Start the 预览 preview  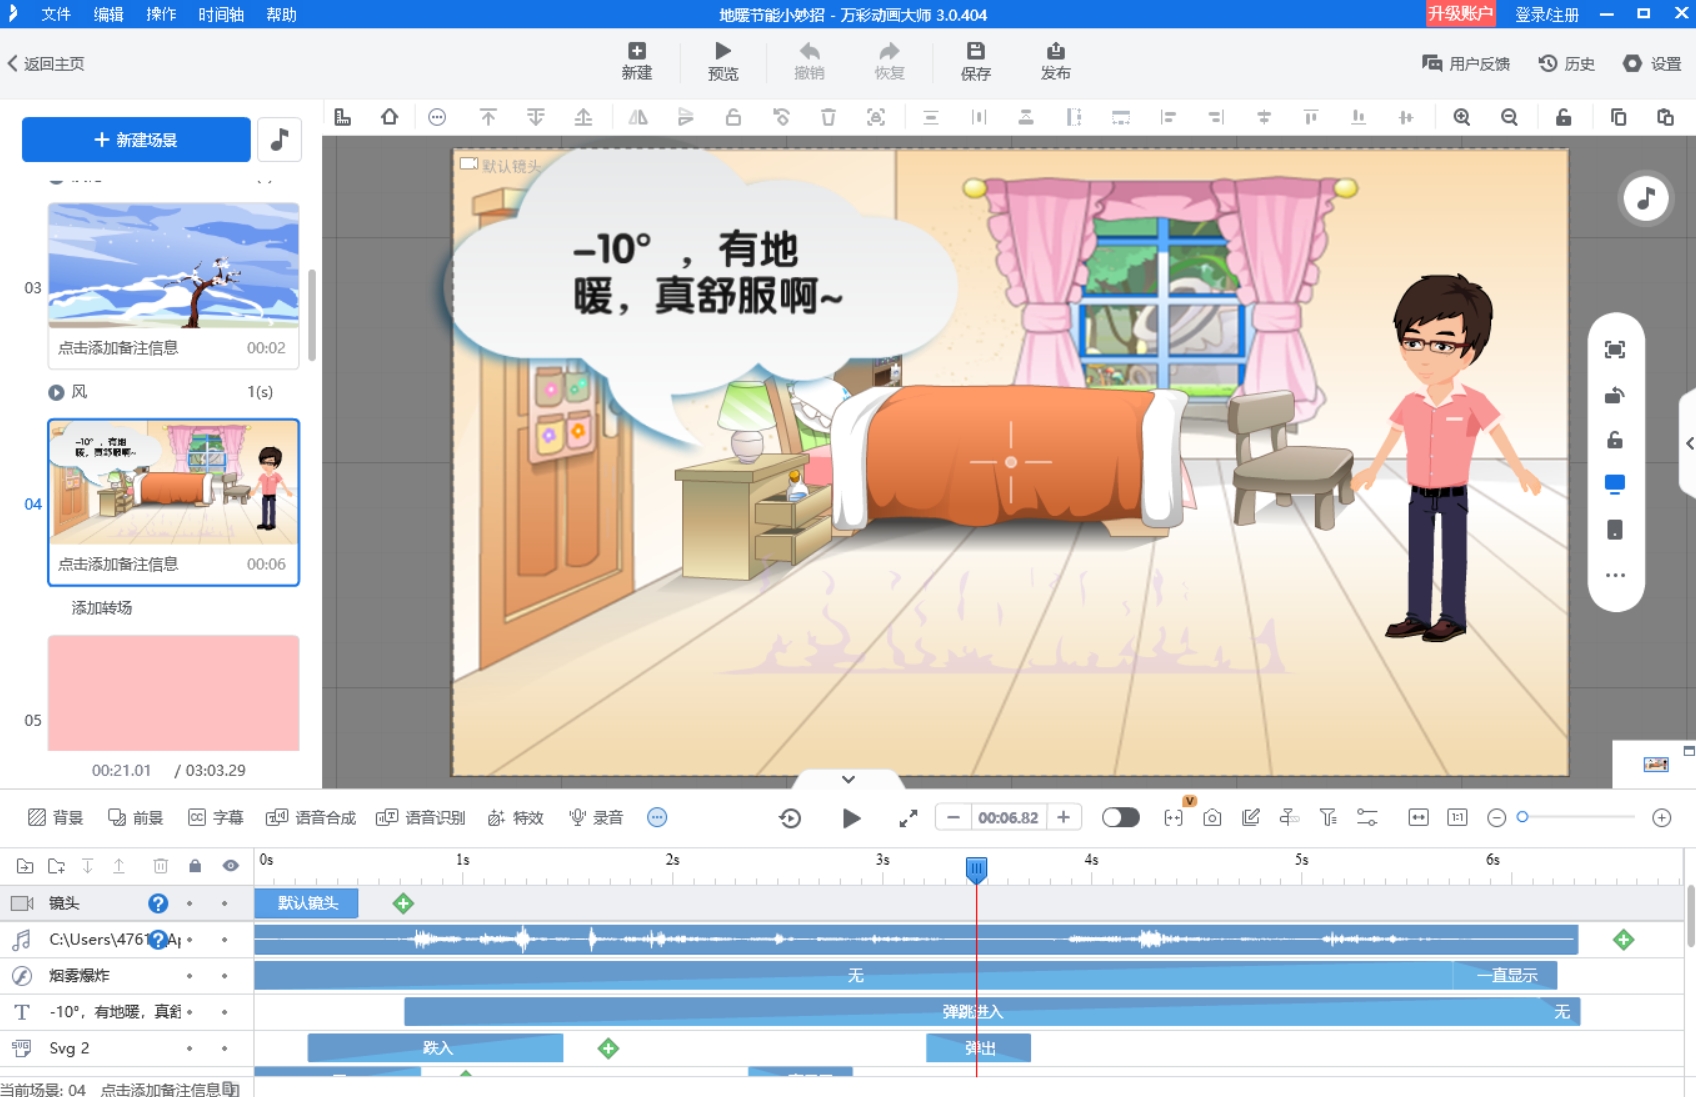point(722,61)
